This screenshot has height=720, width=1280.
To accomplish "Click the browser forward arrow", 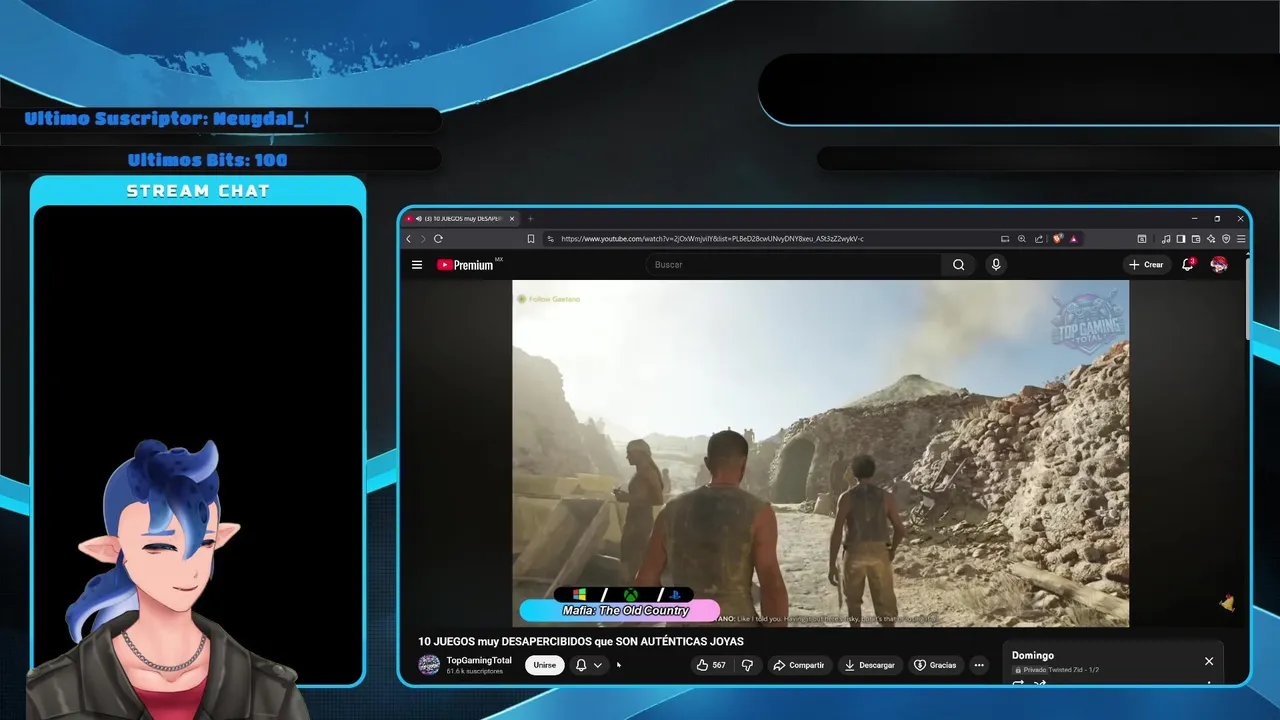I will [422, 239].
